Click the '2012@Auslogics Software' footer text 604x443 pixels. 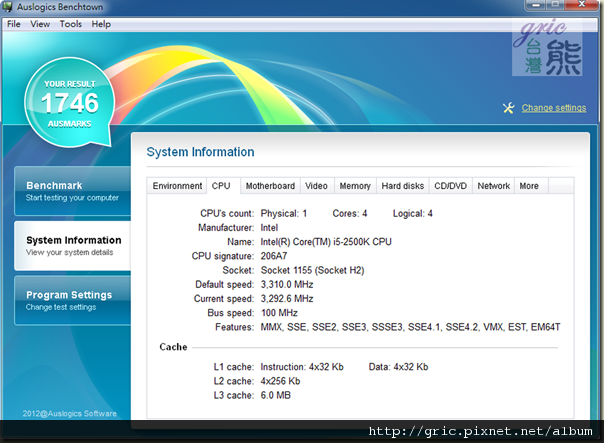click(69, 413)
